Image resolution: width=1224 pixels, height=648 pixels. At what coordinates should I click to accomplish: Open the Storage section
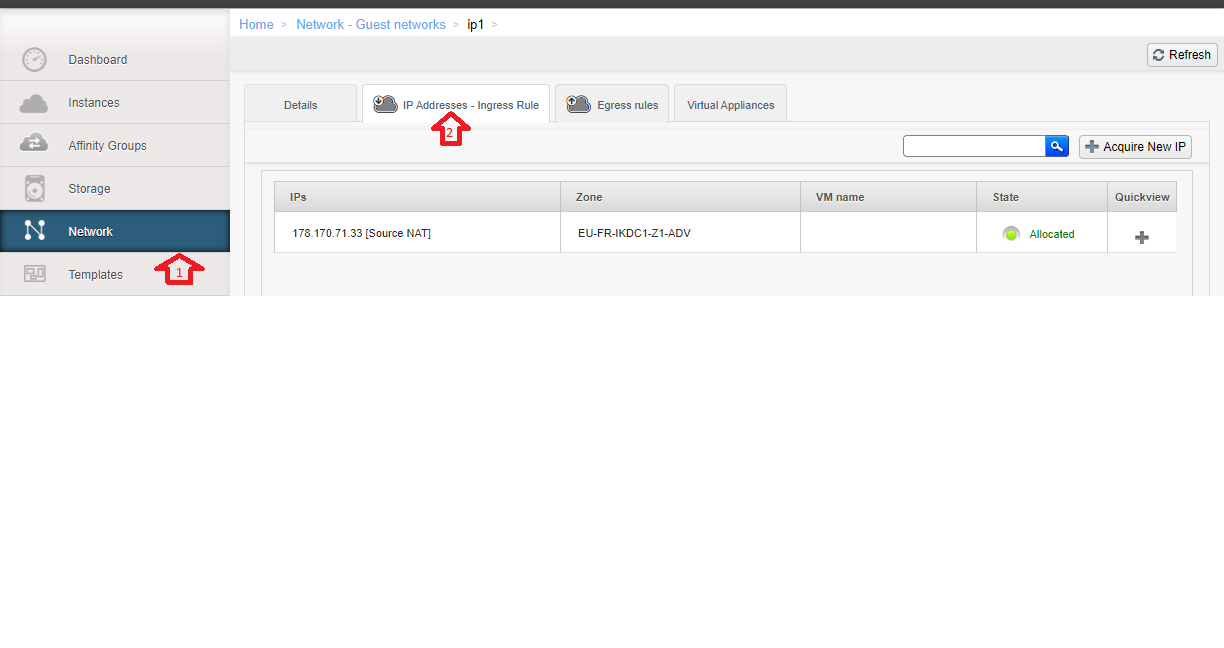(114, 188)
